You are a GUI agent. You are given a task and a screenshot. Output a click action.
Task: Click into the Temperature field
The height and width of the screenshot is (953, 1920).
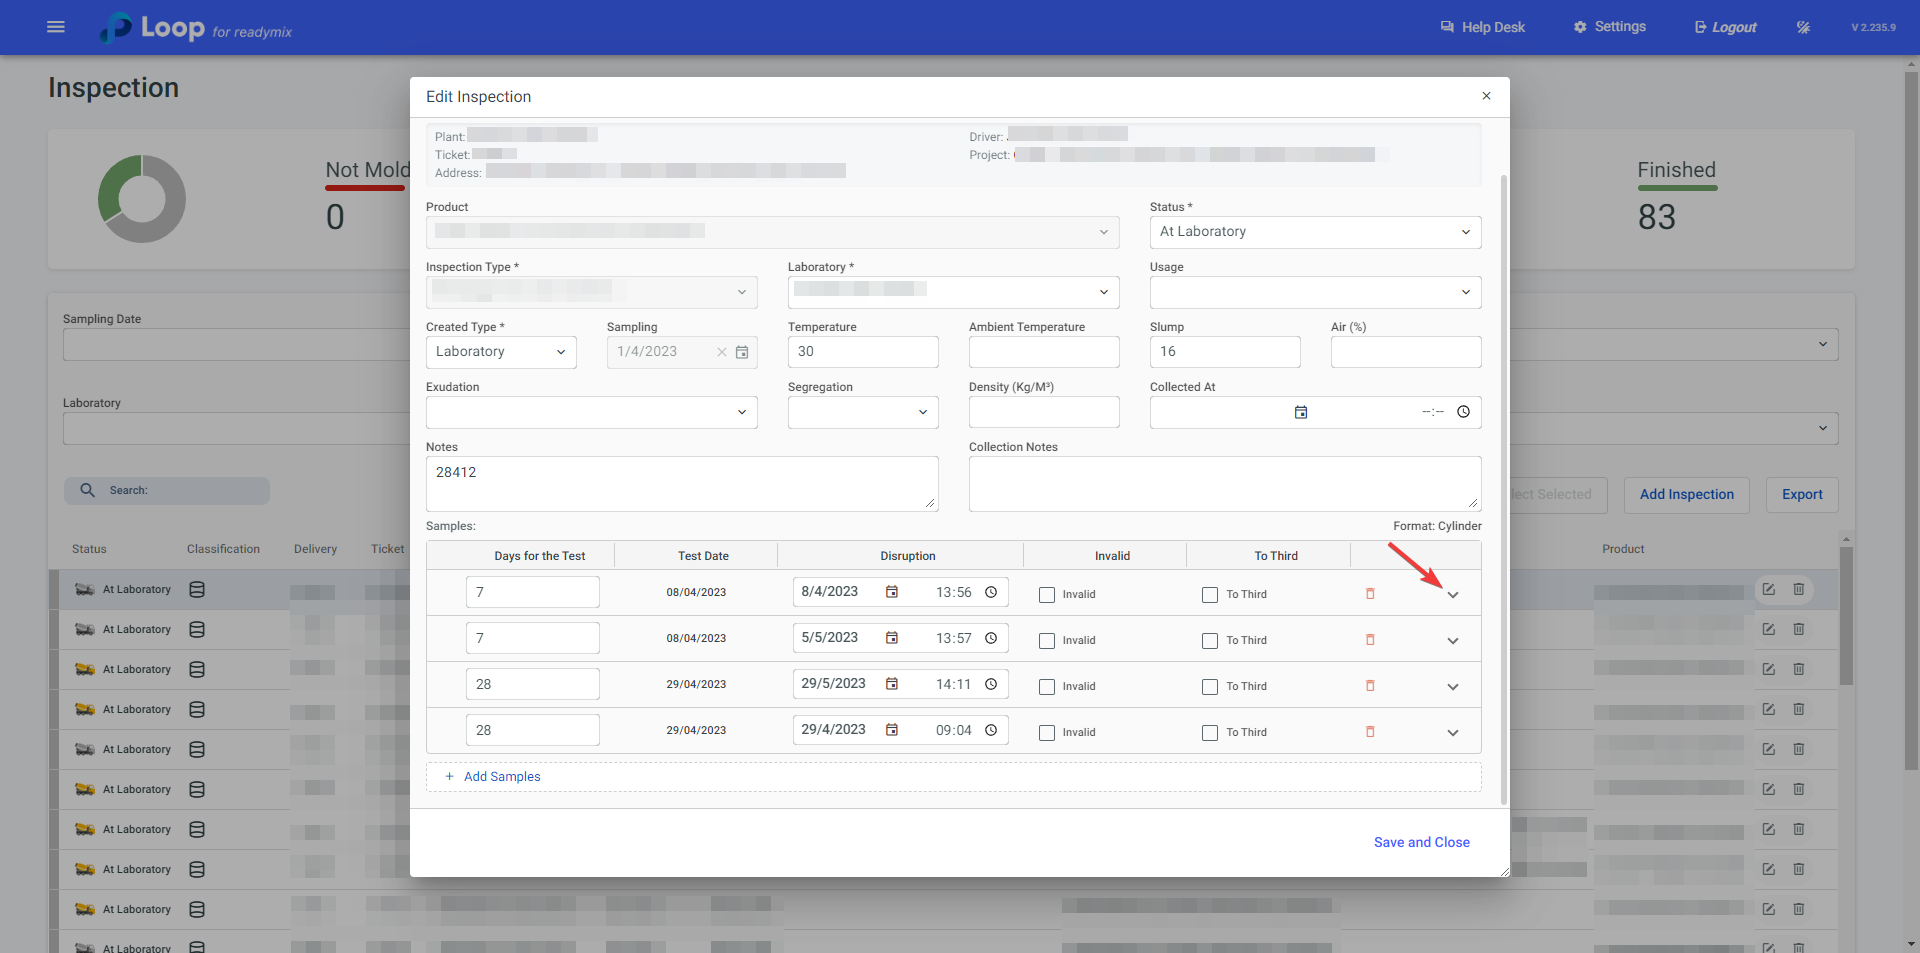pos(862,352)
